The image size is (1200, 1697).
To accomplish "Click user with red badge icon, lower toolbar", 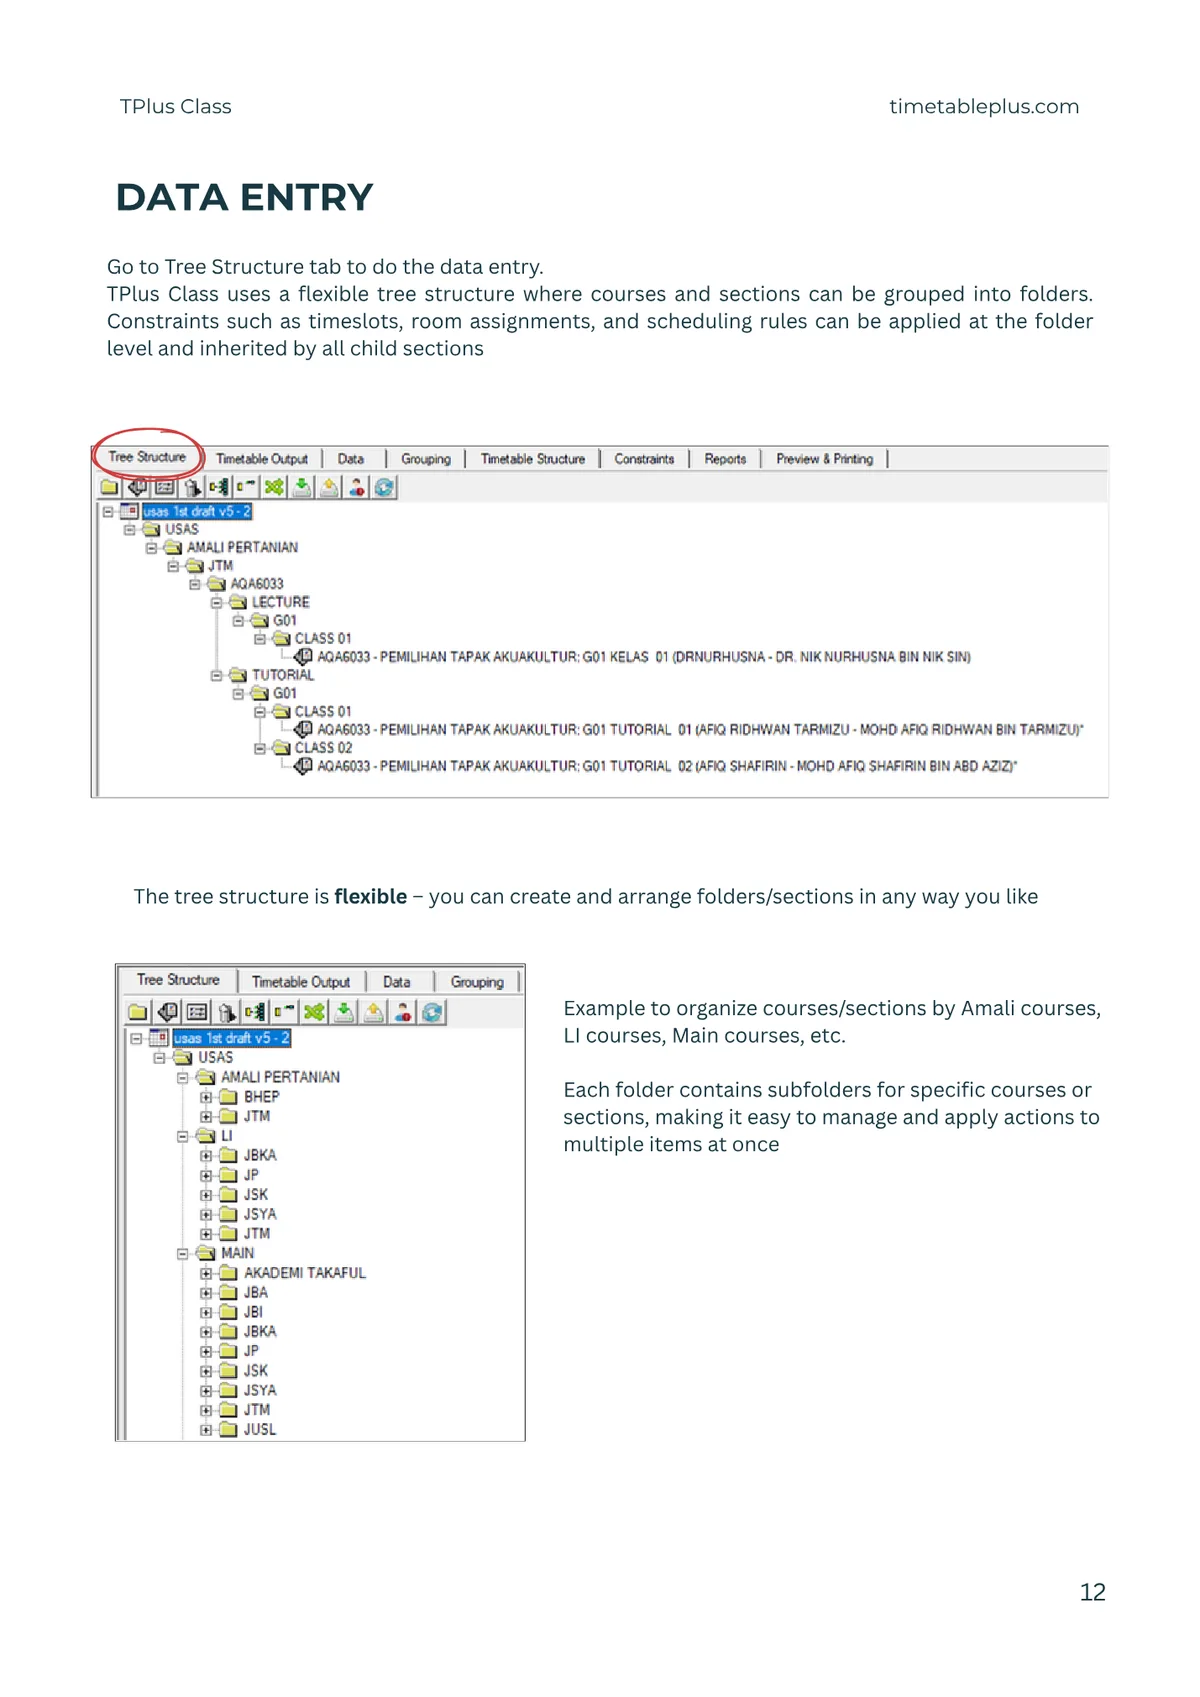I will coord(403,1012).
